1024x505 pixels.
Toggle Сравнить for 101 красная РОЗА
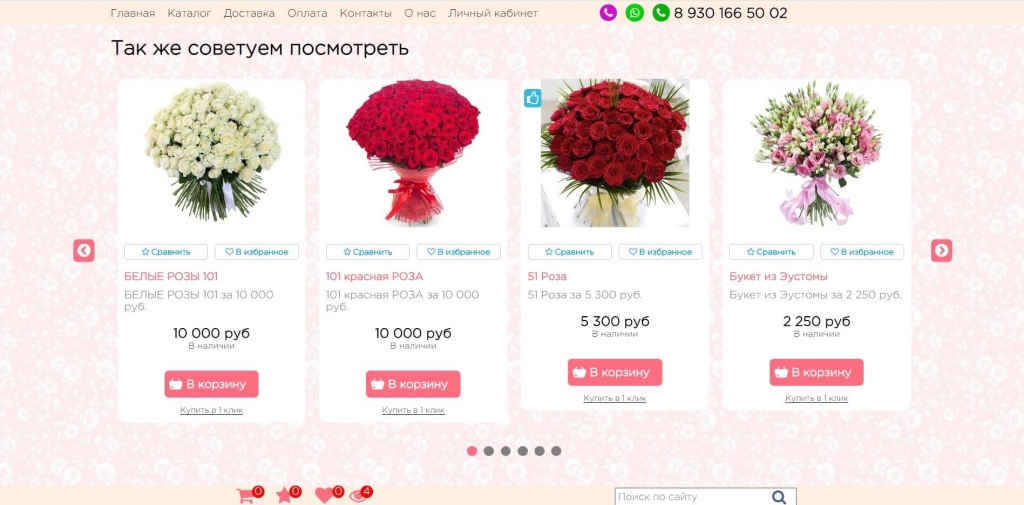[x=368, y=252]
